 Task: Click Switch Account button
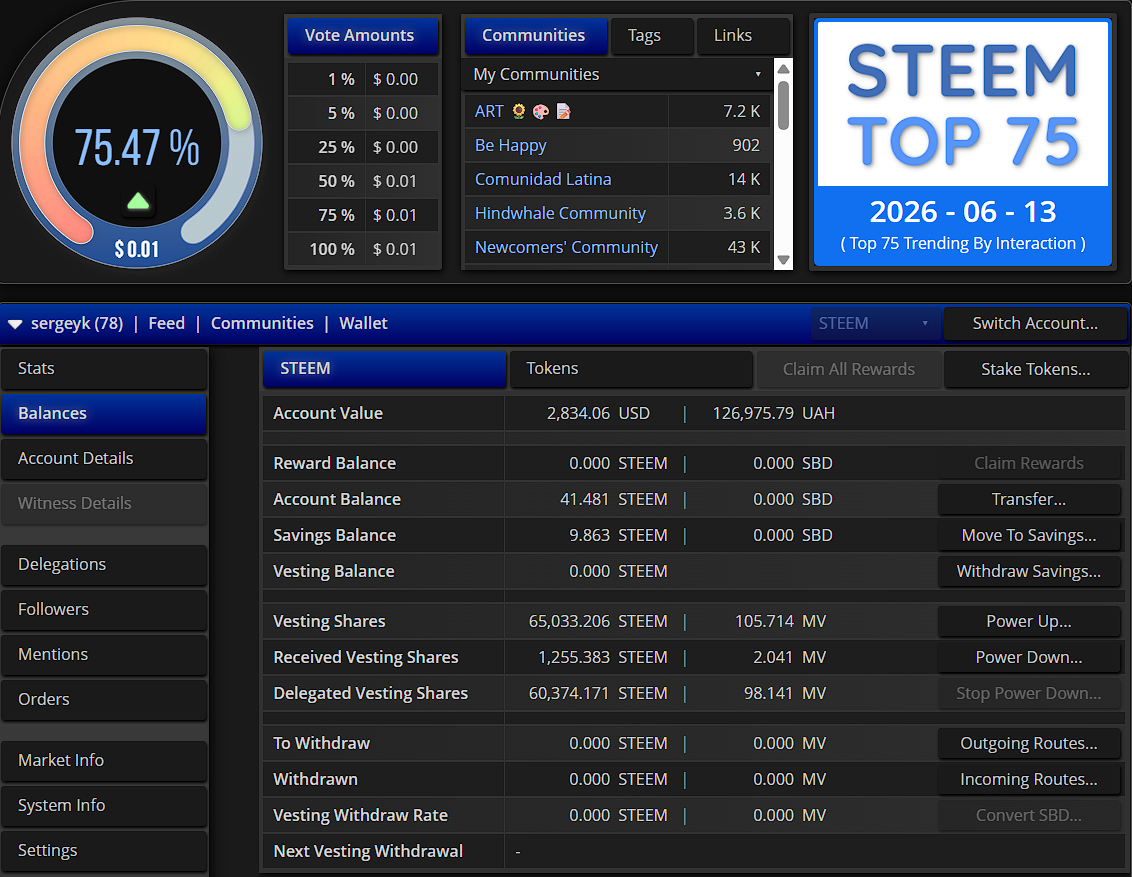point(1035,323)
